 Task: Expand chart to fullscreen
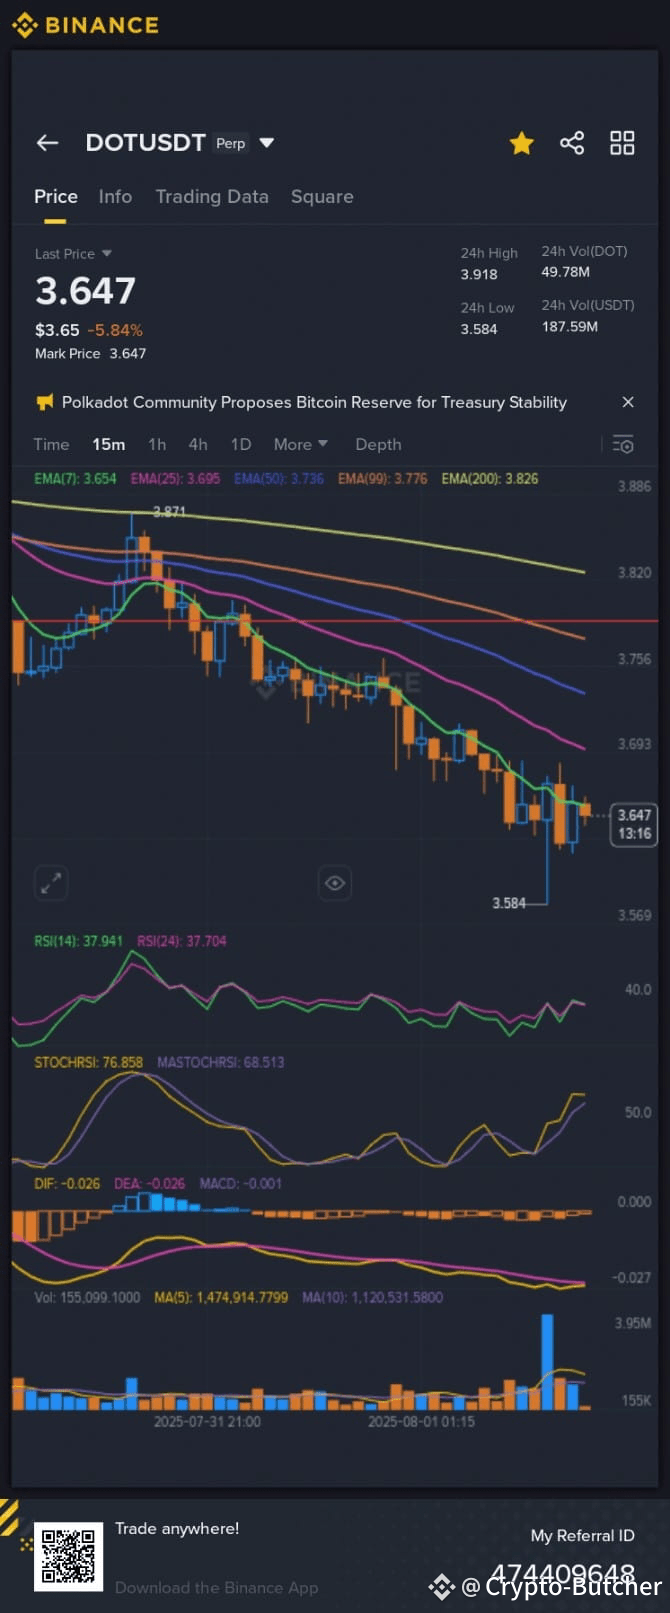coord(51,882)
